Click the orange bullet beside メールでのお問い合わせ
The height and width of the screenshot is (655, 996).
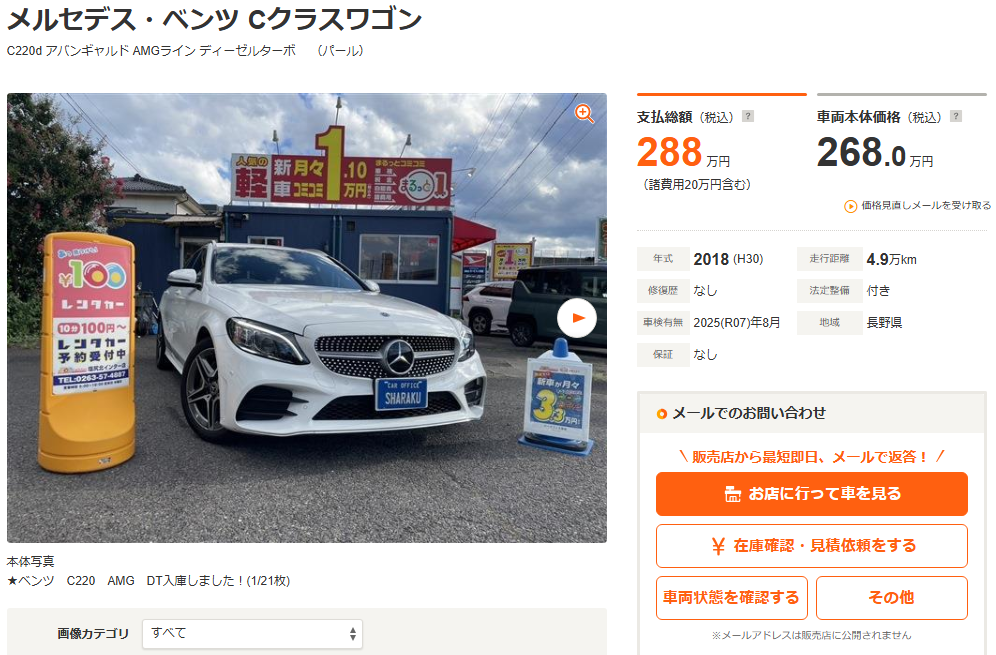[x=661, y=414]
